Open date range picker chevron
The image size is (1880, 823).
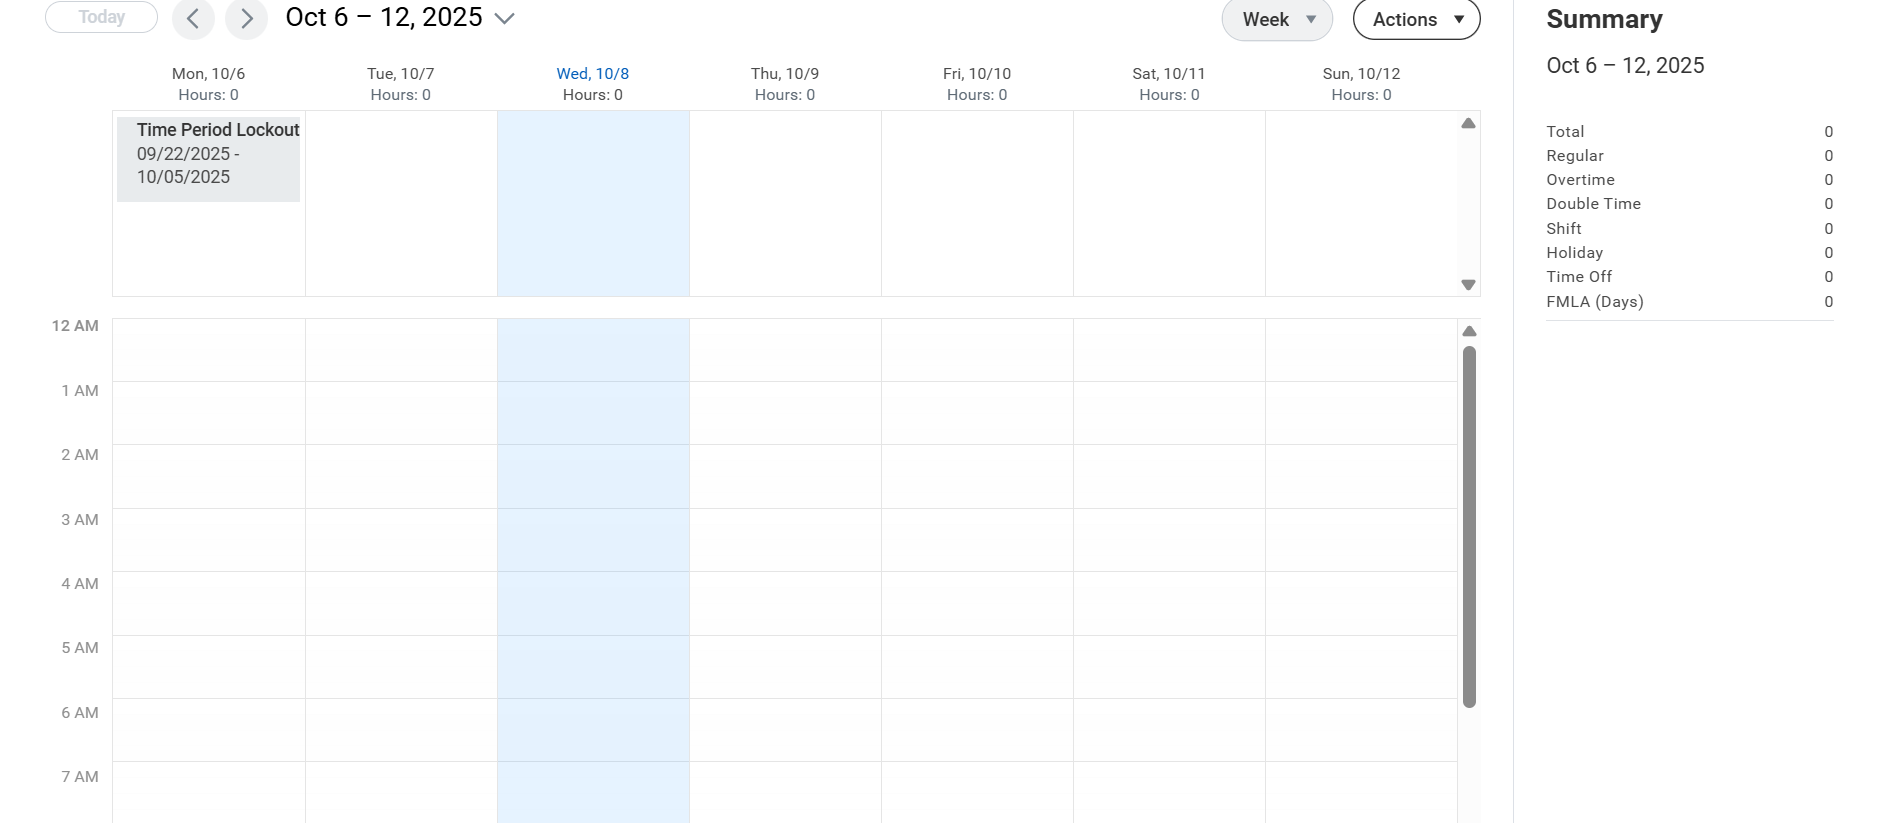pos(505,19)
